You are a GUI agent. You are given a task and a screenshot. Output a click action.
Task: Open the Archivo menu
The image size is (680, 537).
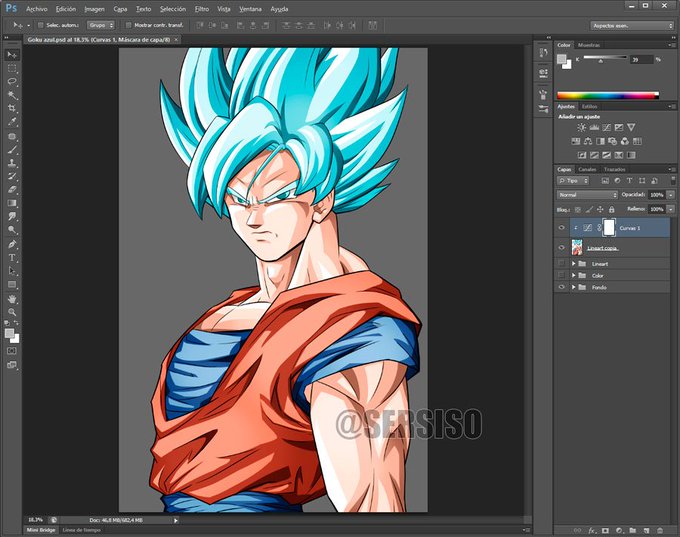pyautogui.click(x=37, y=9)
